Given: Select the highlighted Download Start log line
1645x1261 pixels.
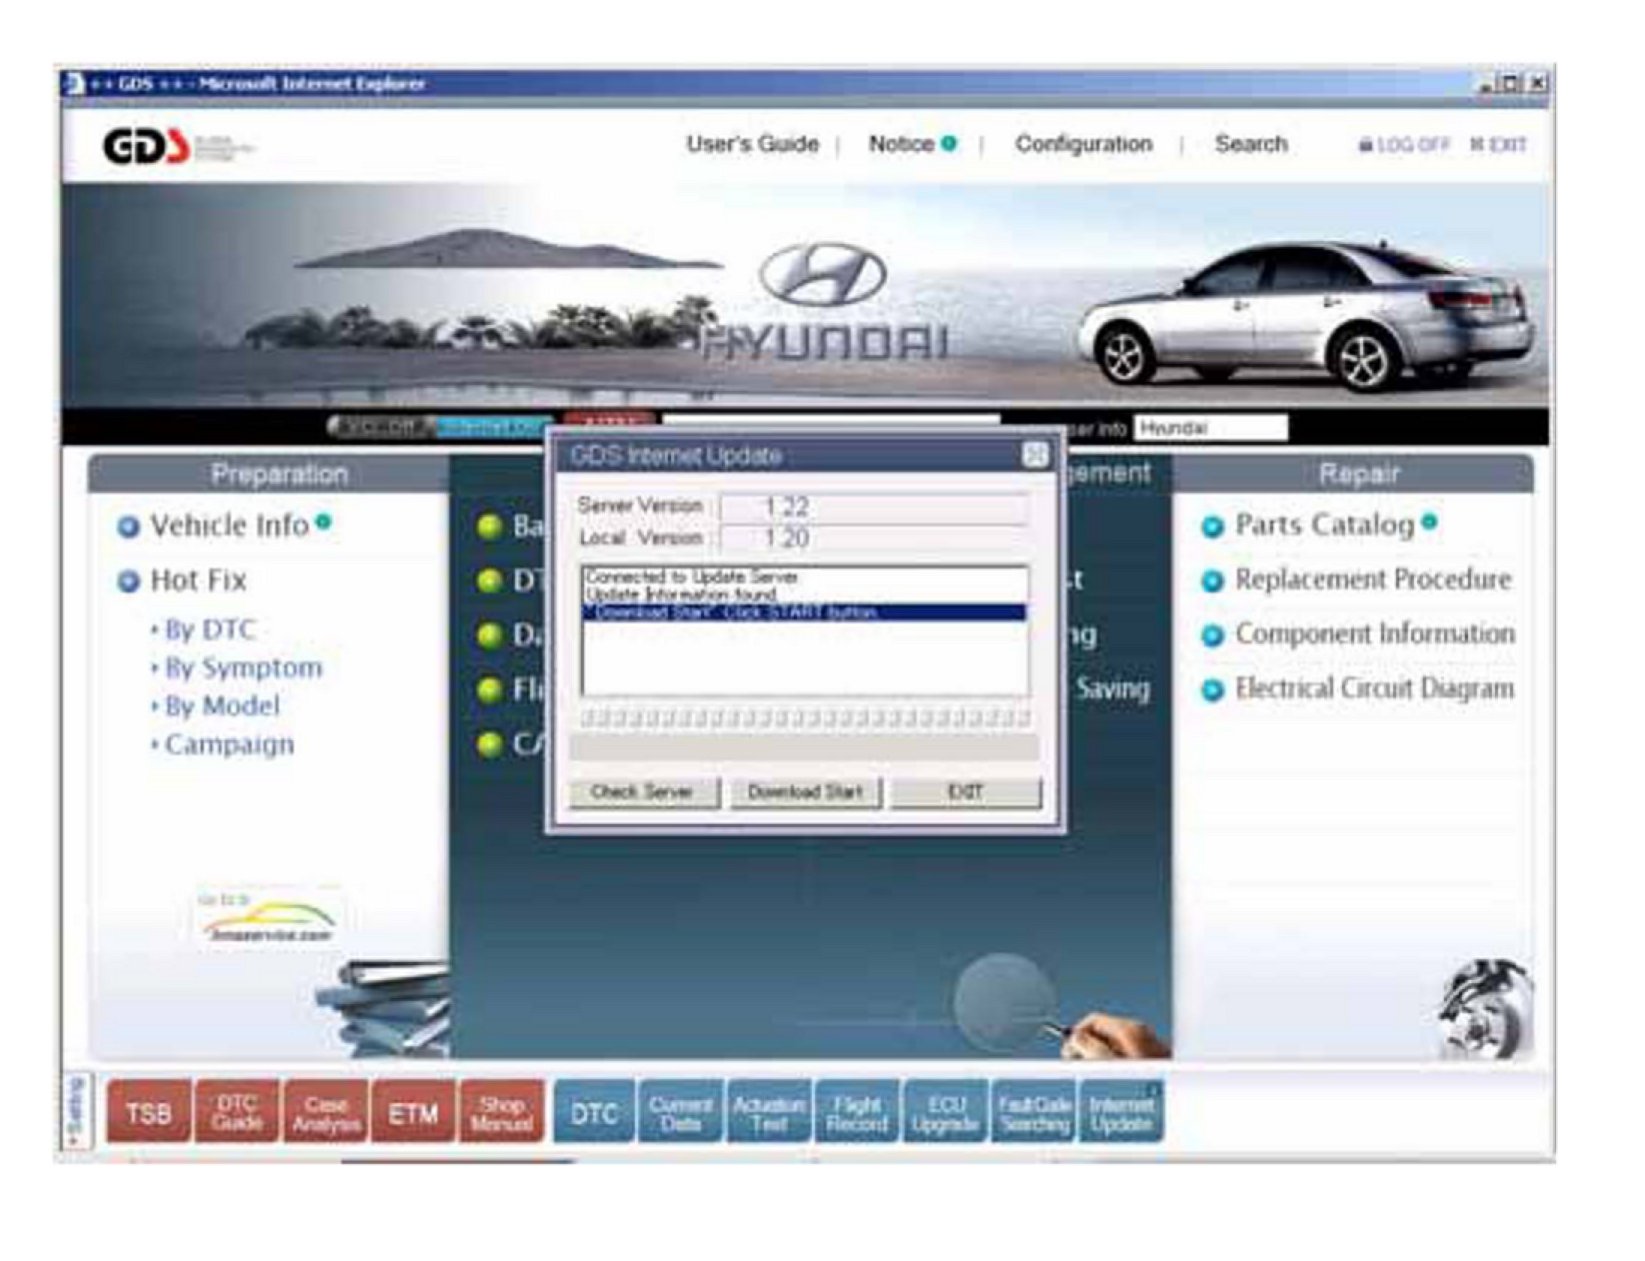Looking at the screenshot, I should (x=803, y=612).
